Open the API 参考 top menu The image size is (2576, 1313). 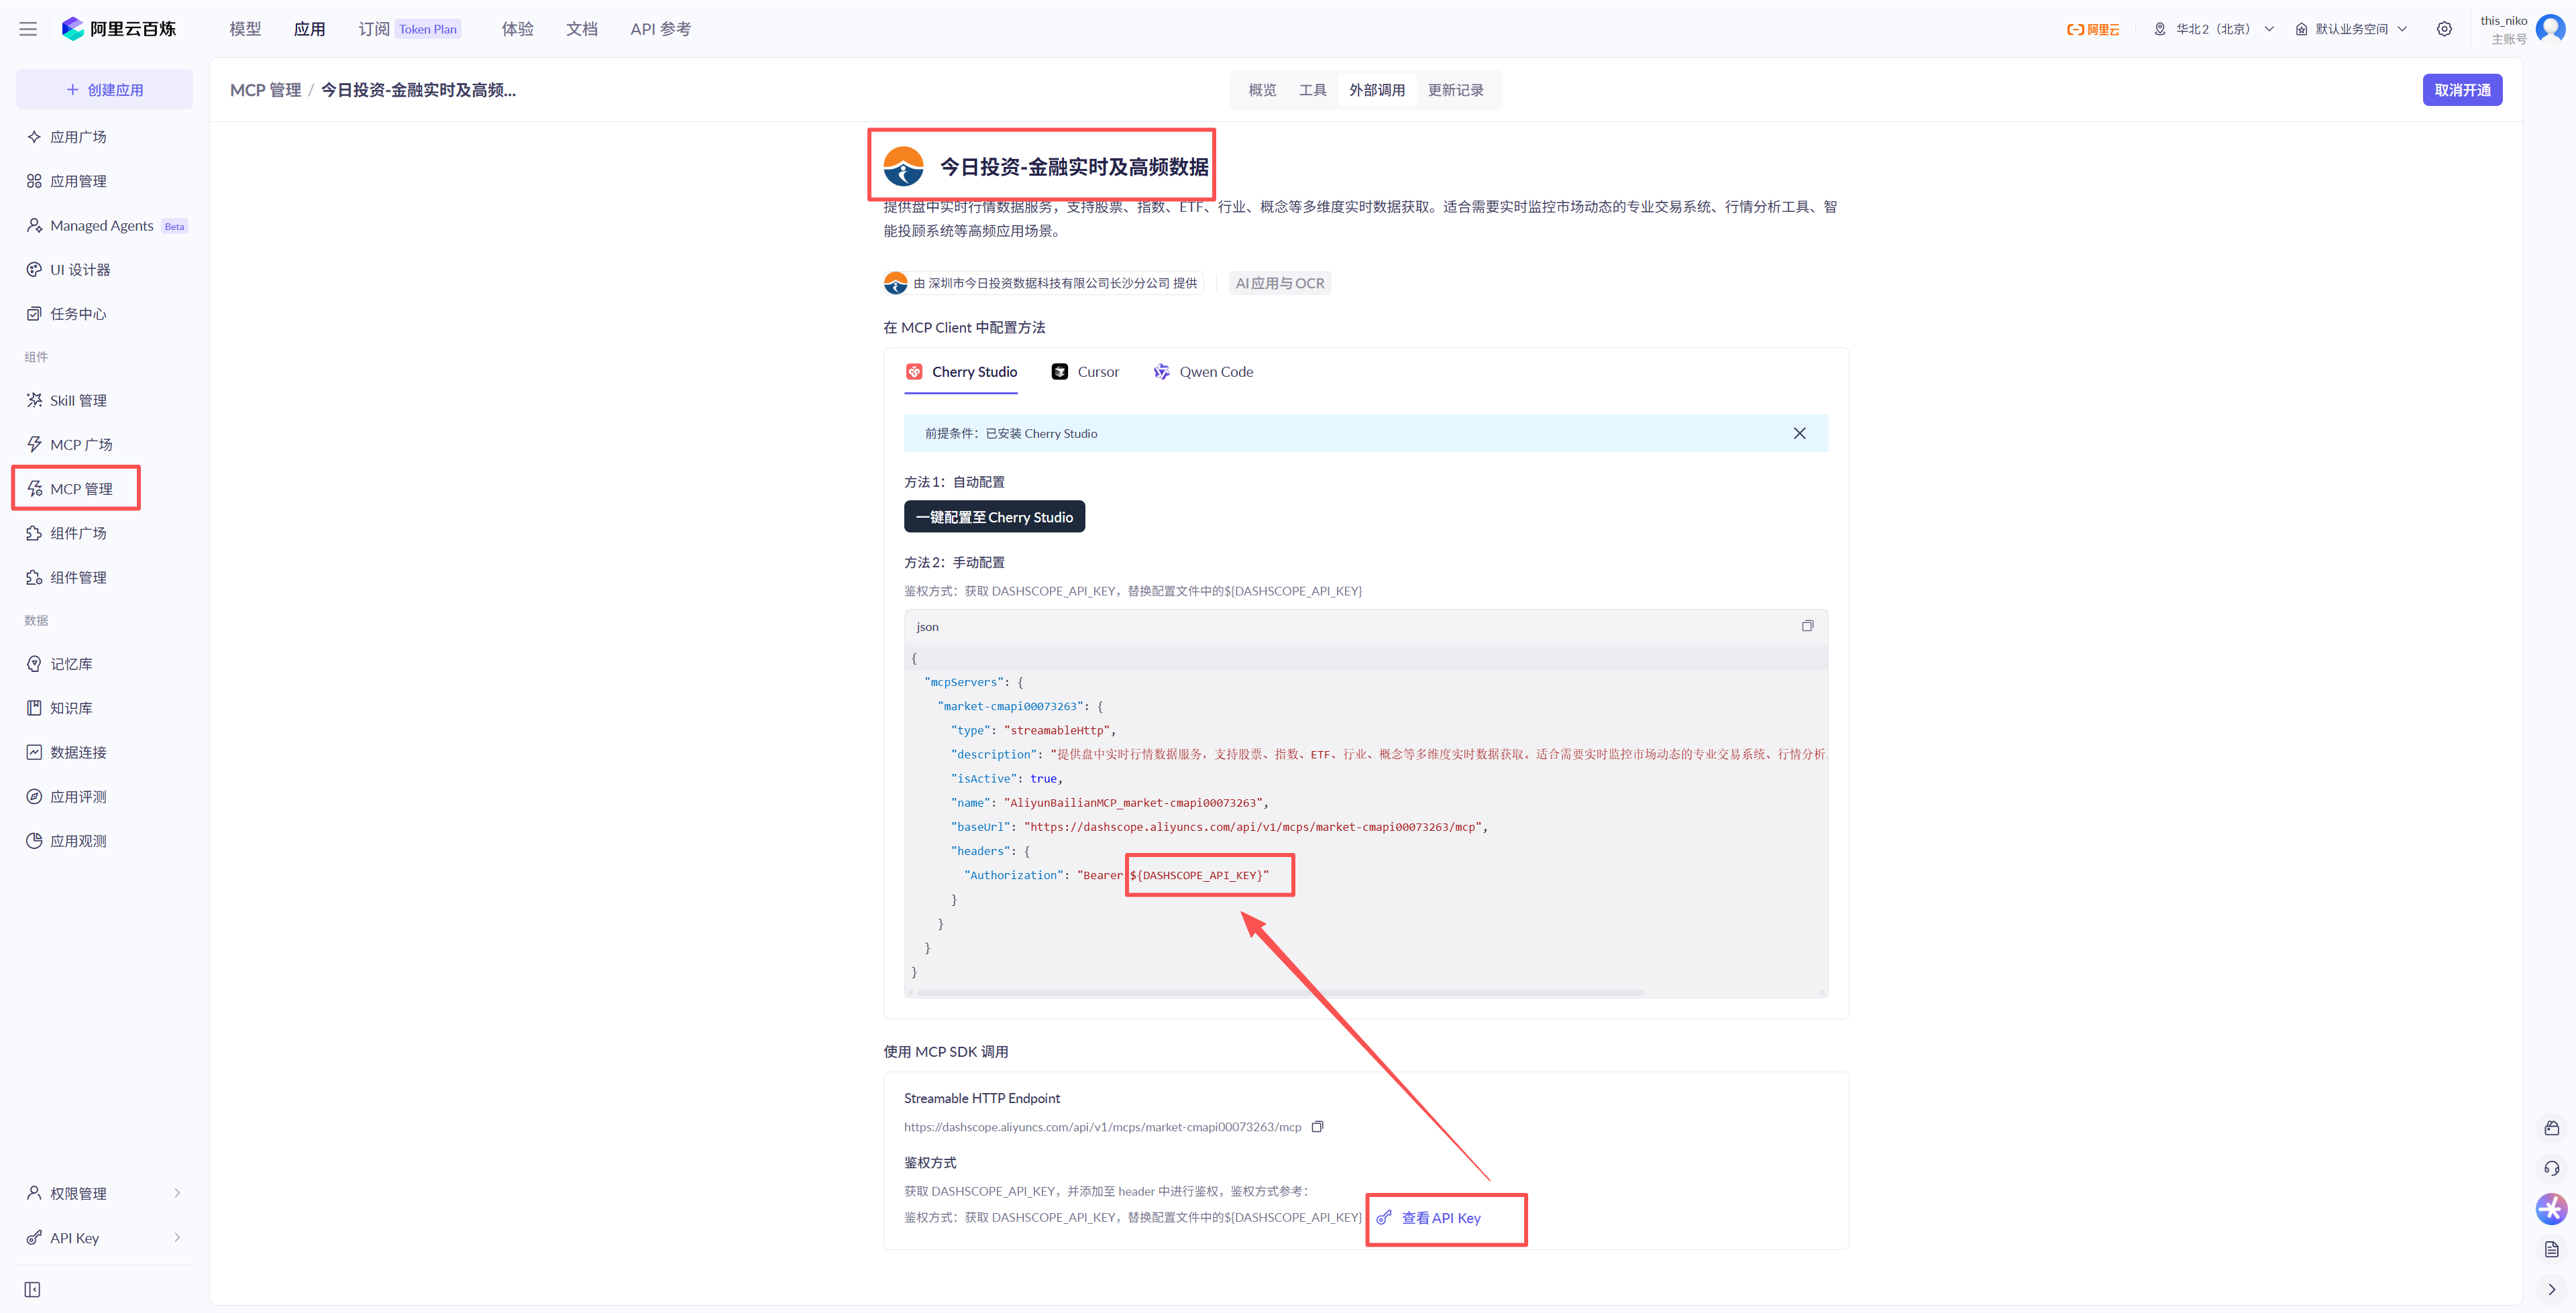click(660, 29)
